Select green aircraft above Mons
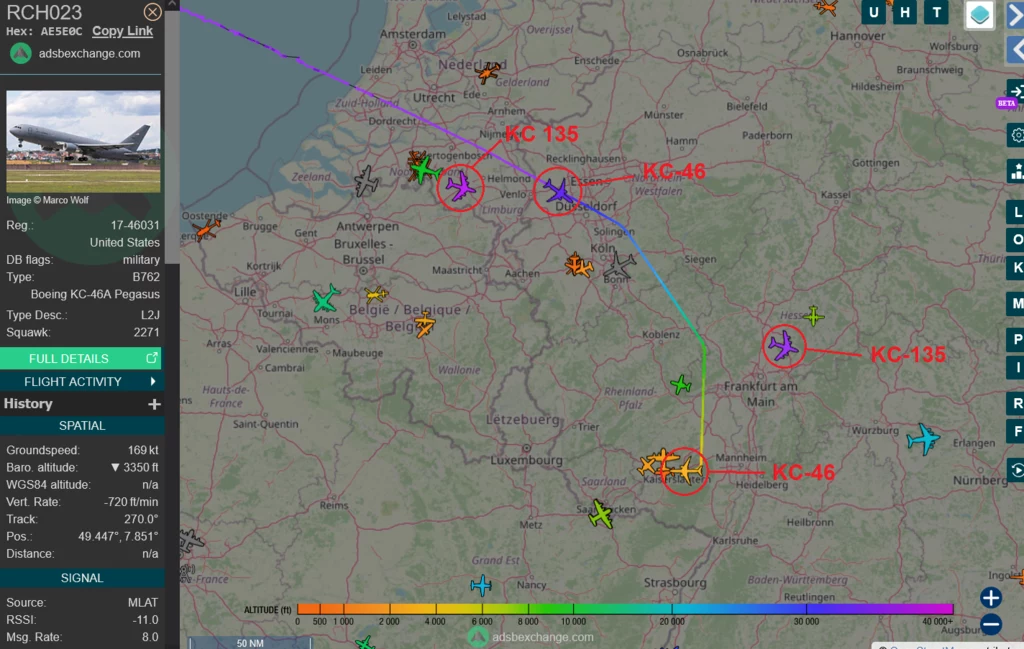Screen dimensions: 1024x649 pos(325,298)
